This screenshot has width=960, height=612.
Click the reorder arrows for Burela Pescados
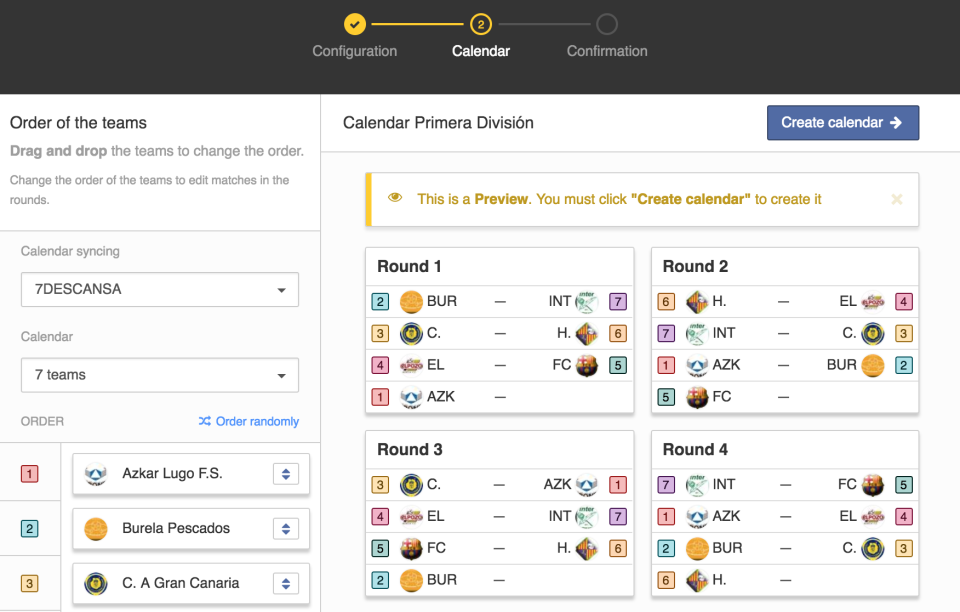[x=286, y=528]
